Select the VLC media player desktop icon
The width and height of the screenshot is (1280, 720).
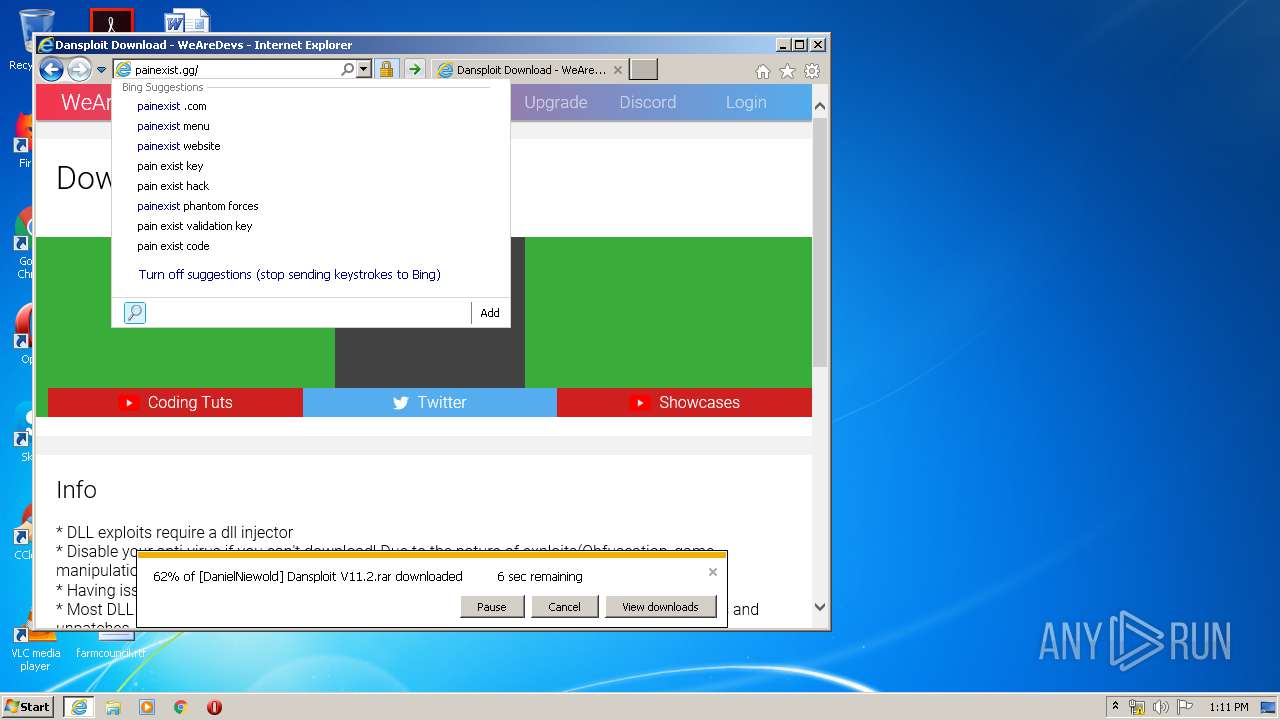click(35, 646)
